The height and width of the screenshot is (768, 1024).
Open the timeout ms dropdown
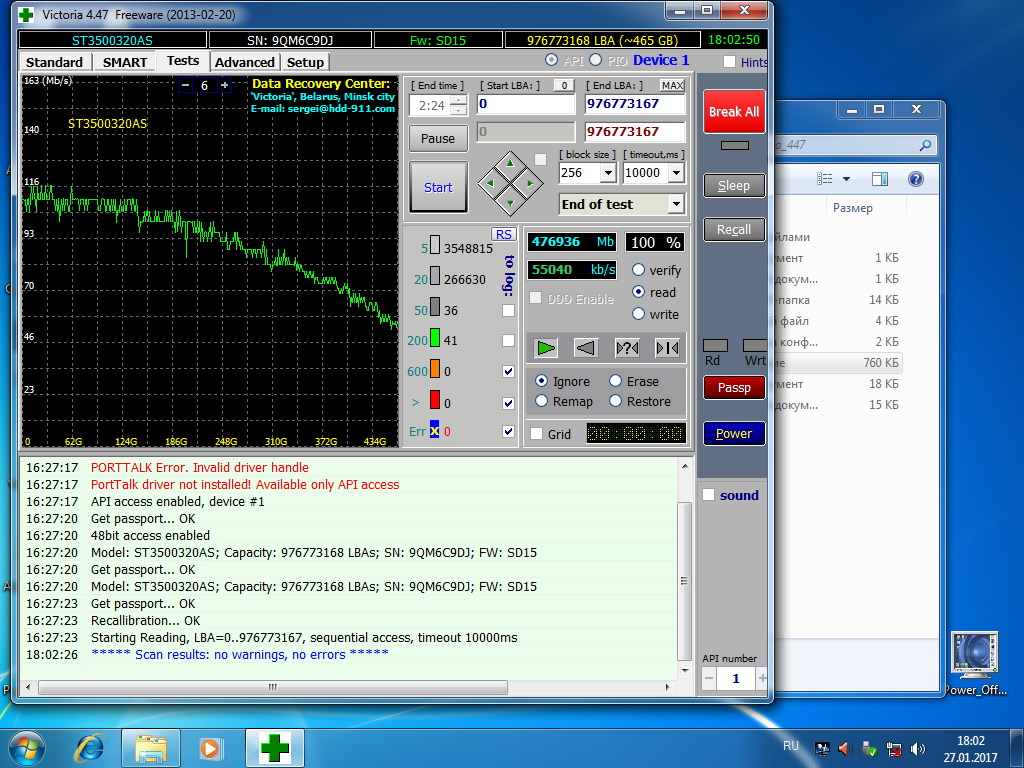pos(675,173)
